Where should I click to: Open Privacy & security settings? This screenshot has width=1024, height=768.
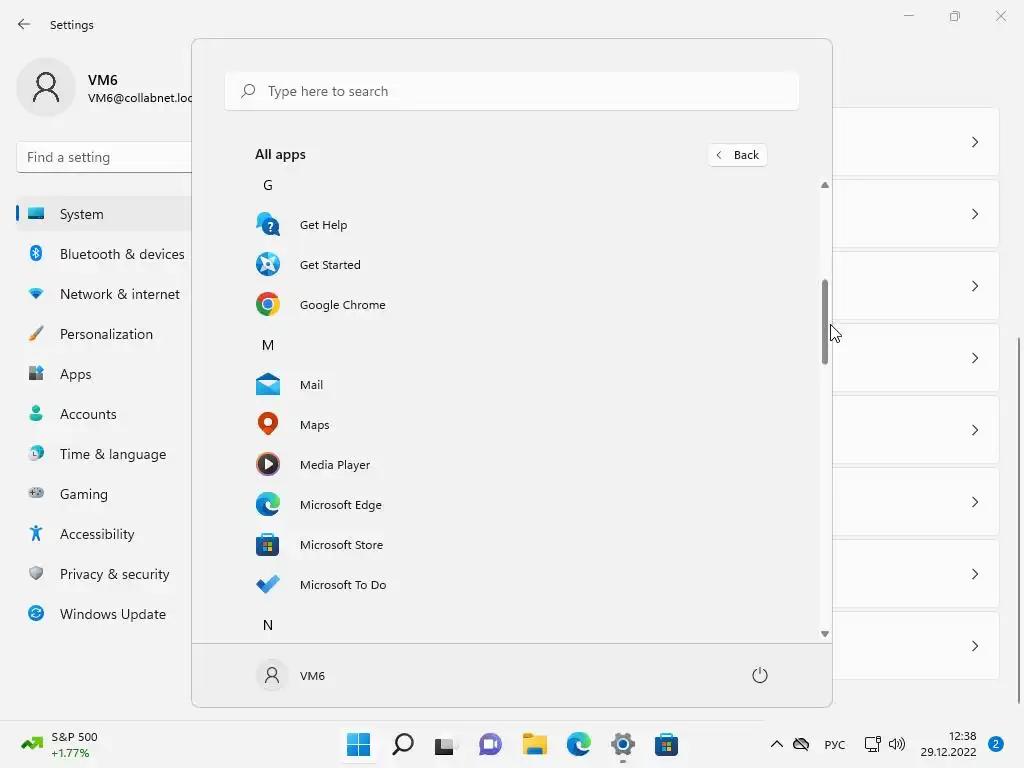coord(104,574)
